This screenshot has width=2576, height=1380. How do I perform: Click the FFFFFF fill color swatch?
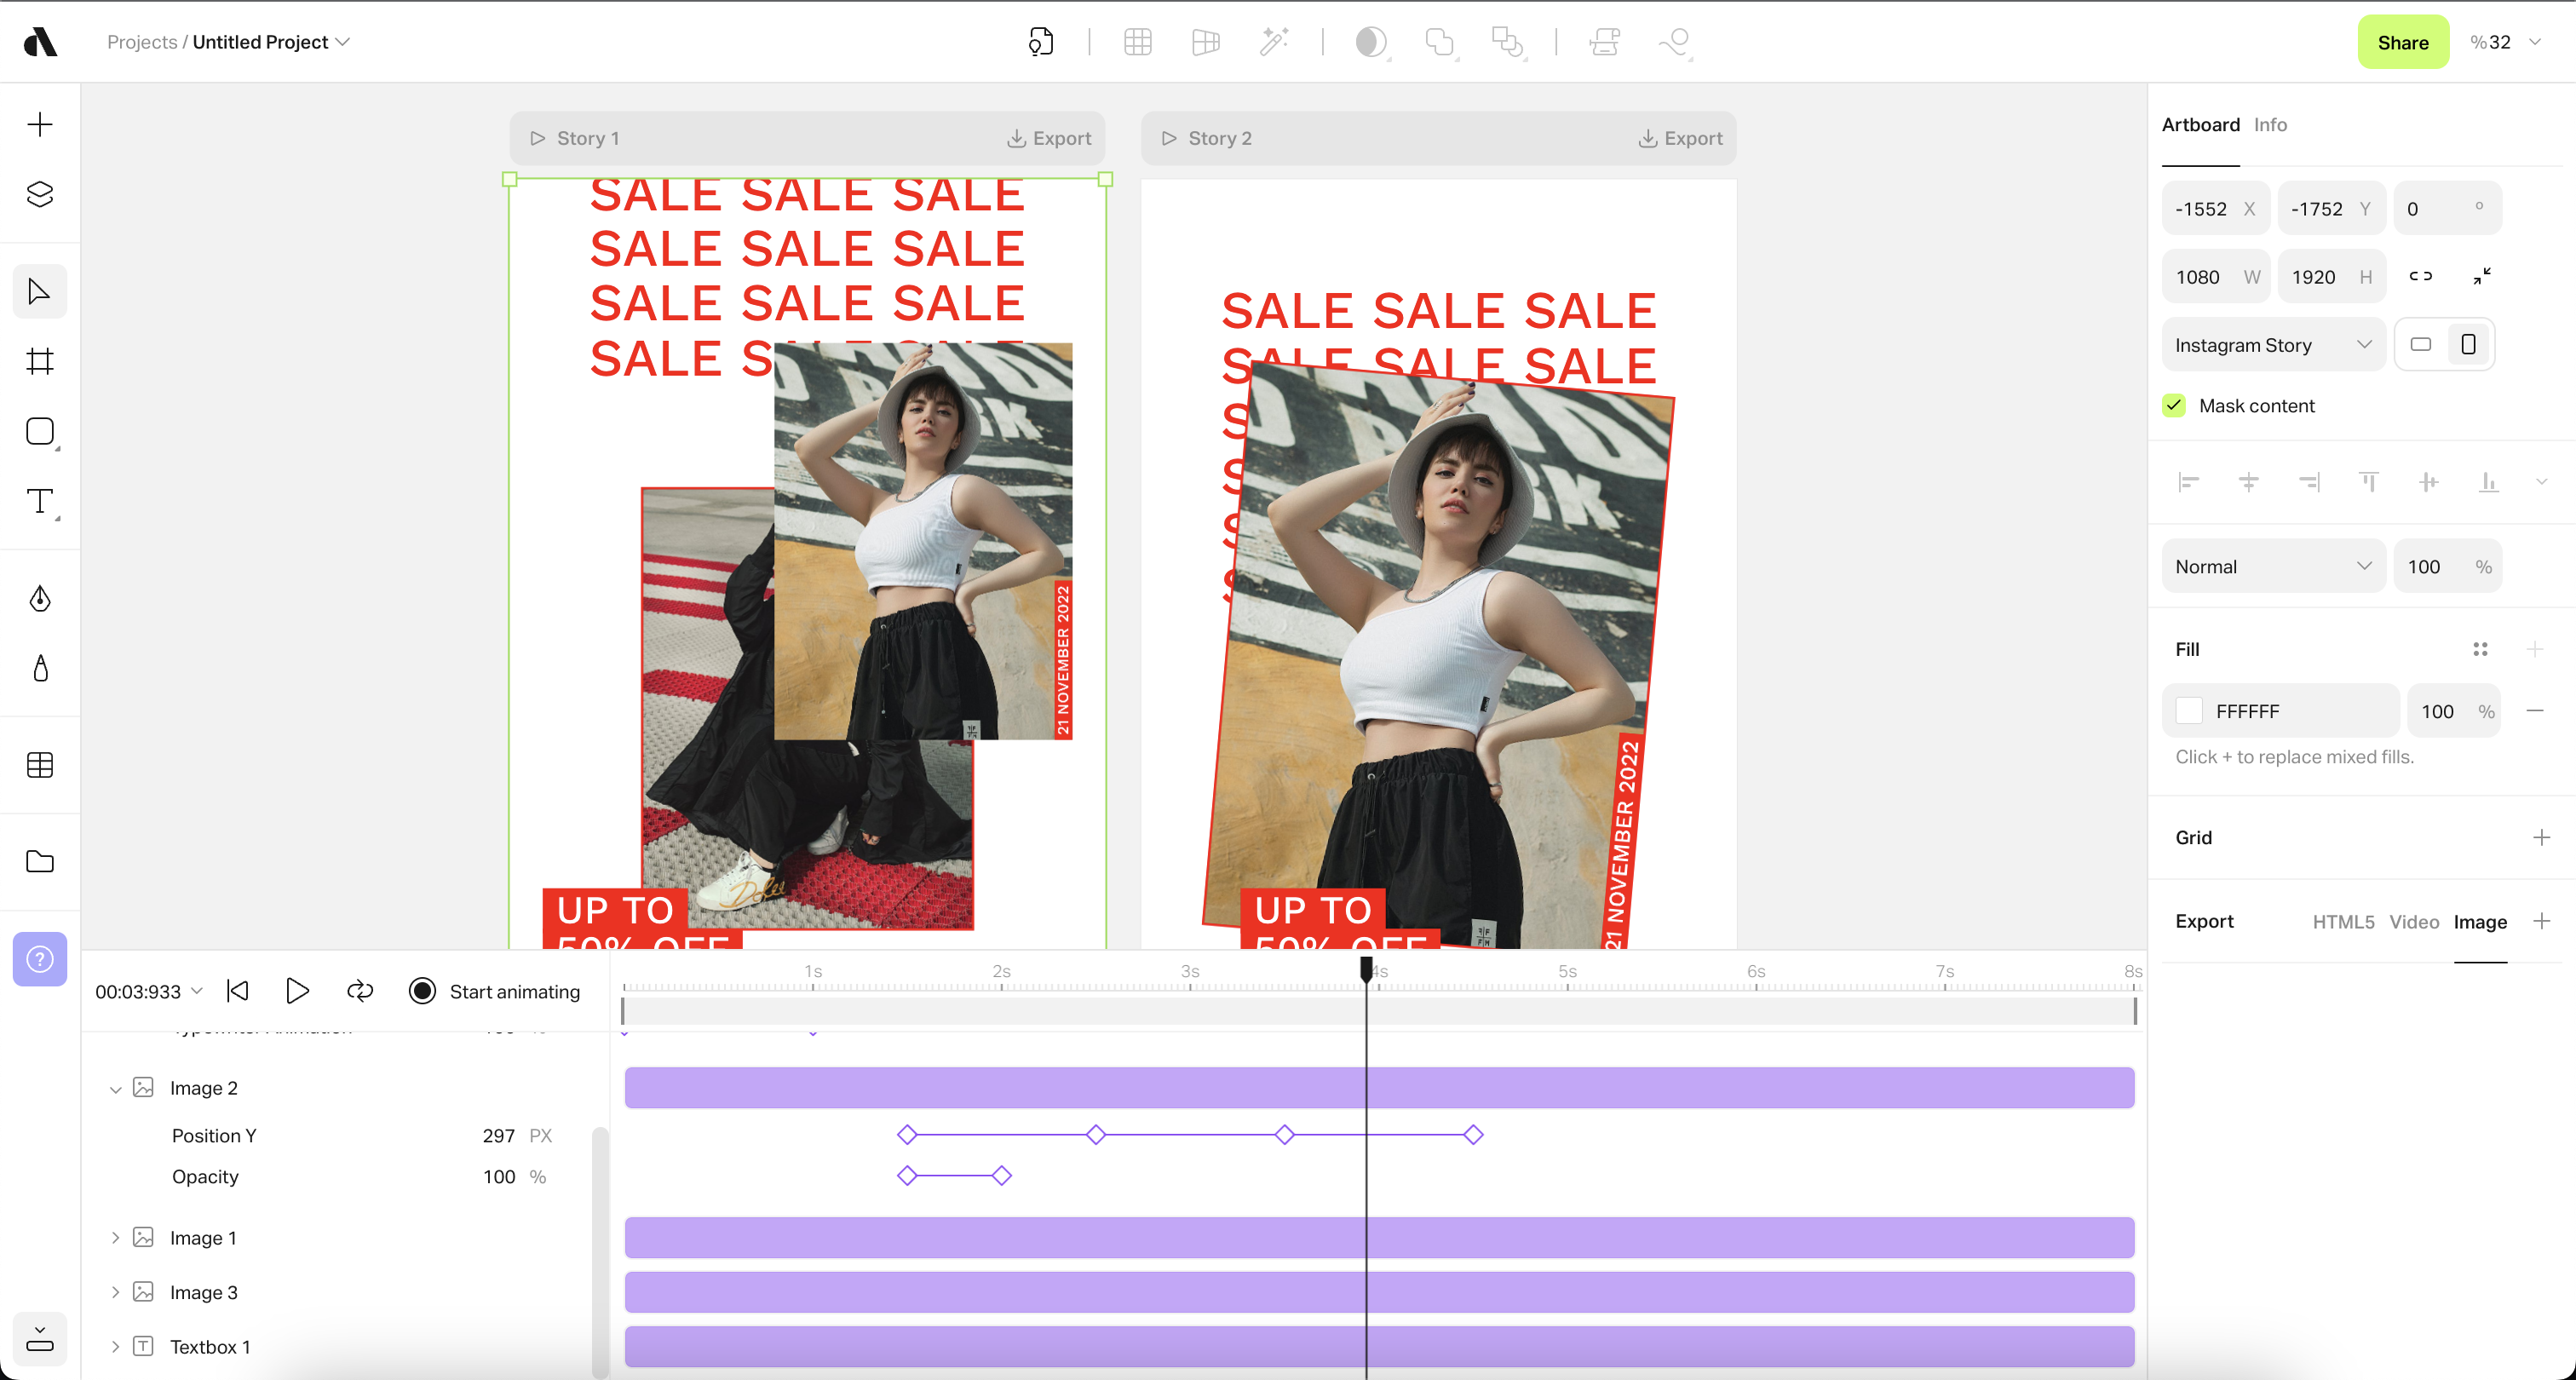(x=2189, y=711)
